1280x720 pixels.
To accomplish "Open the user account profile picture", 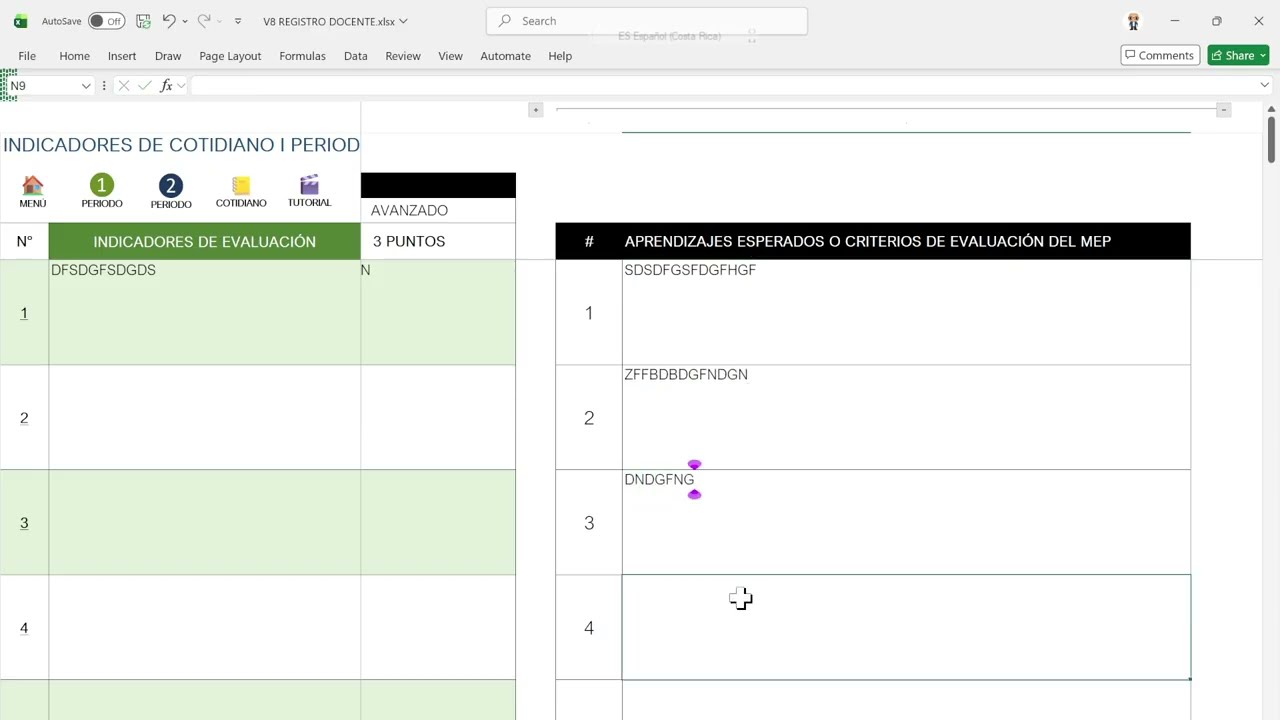I will coord(1133,21).
